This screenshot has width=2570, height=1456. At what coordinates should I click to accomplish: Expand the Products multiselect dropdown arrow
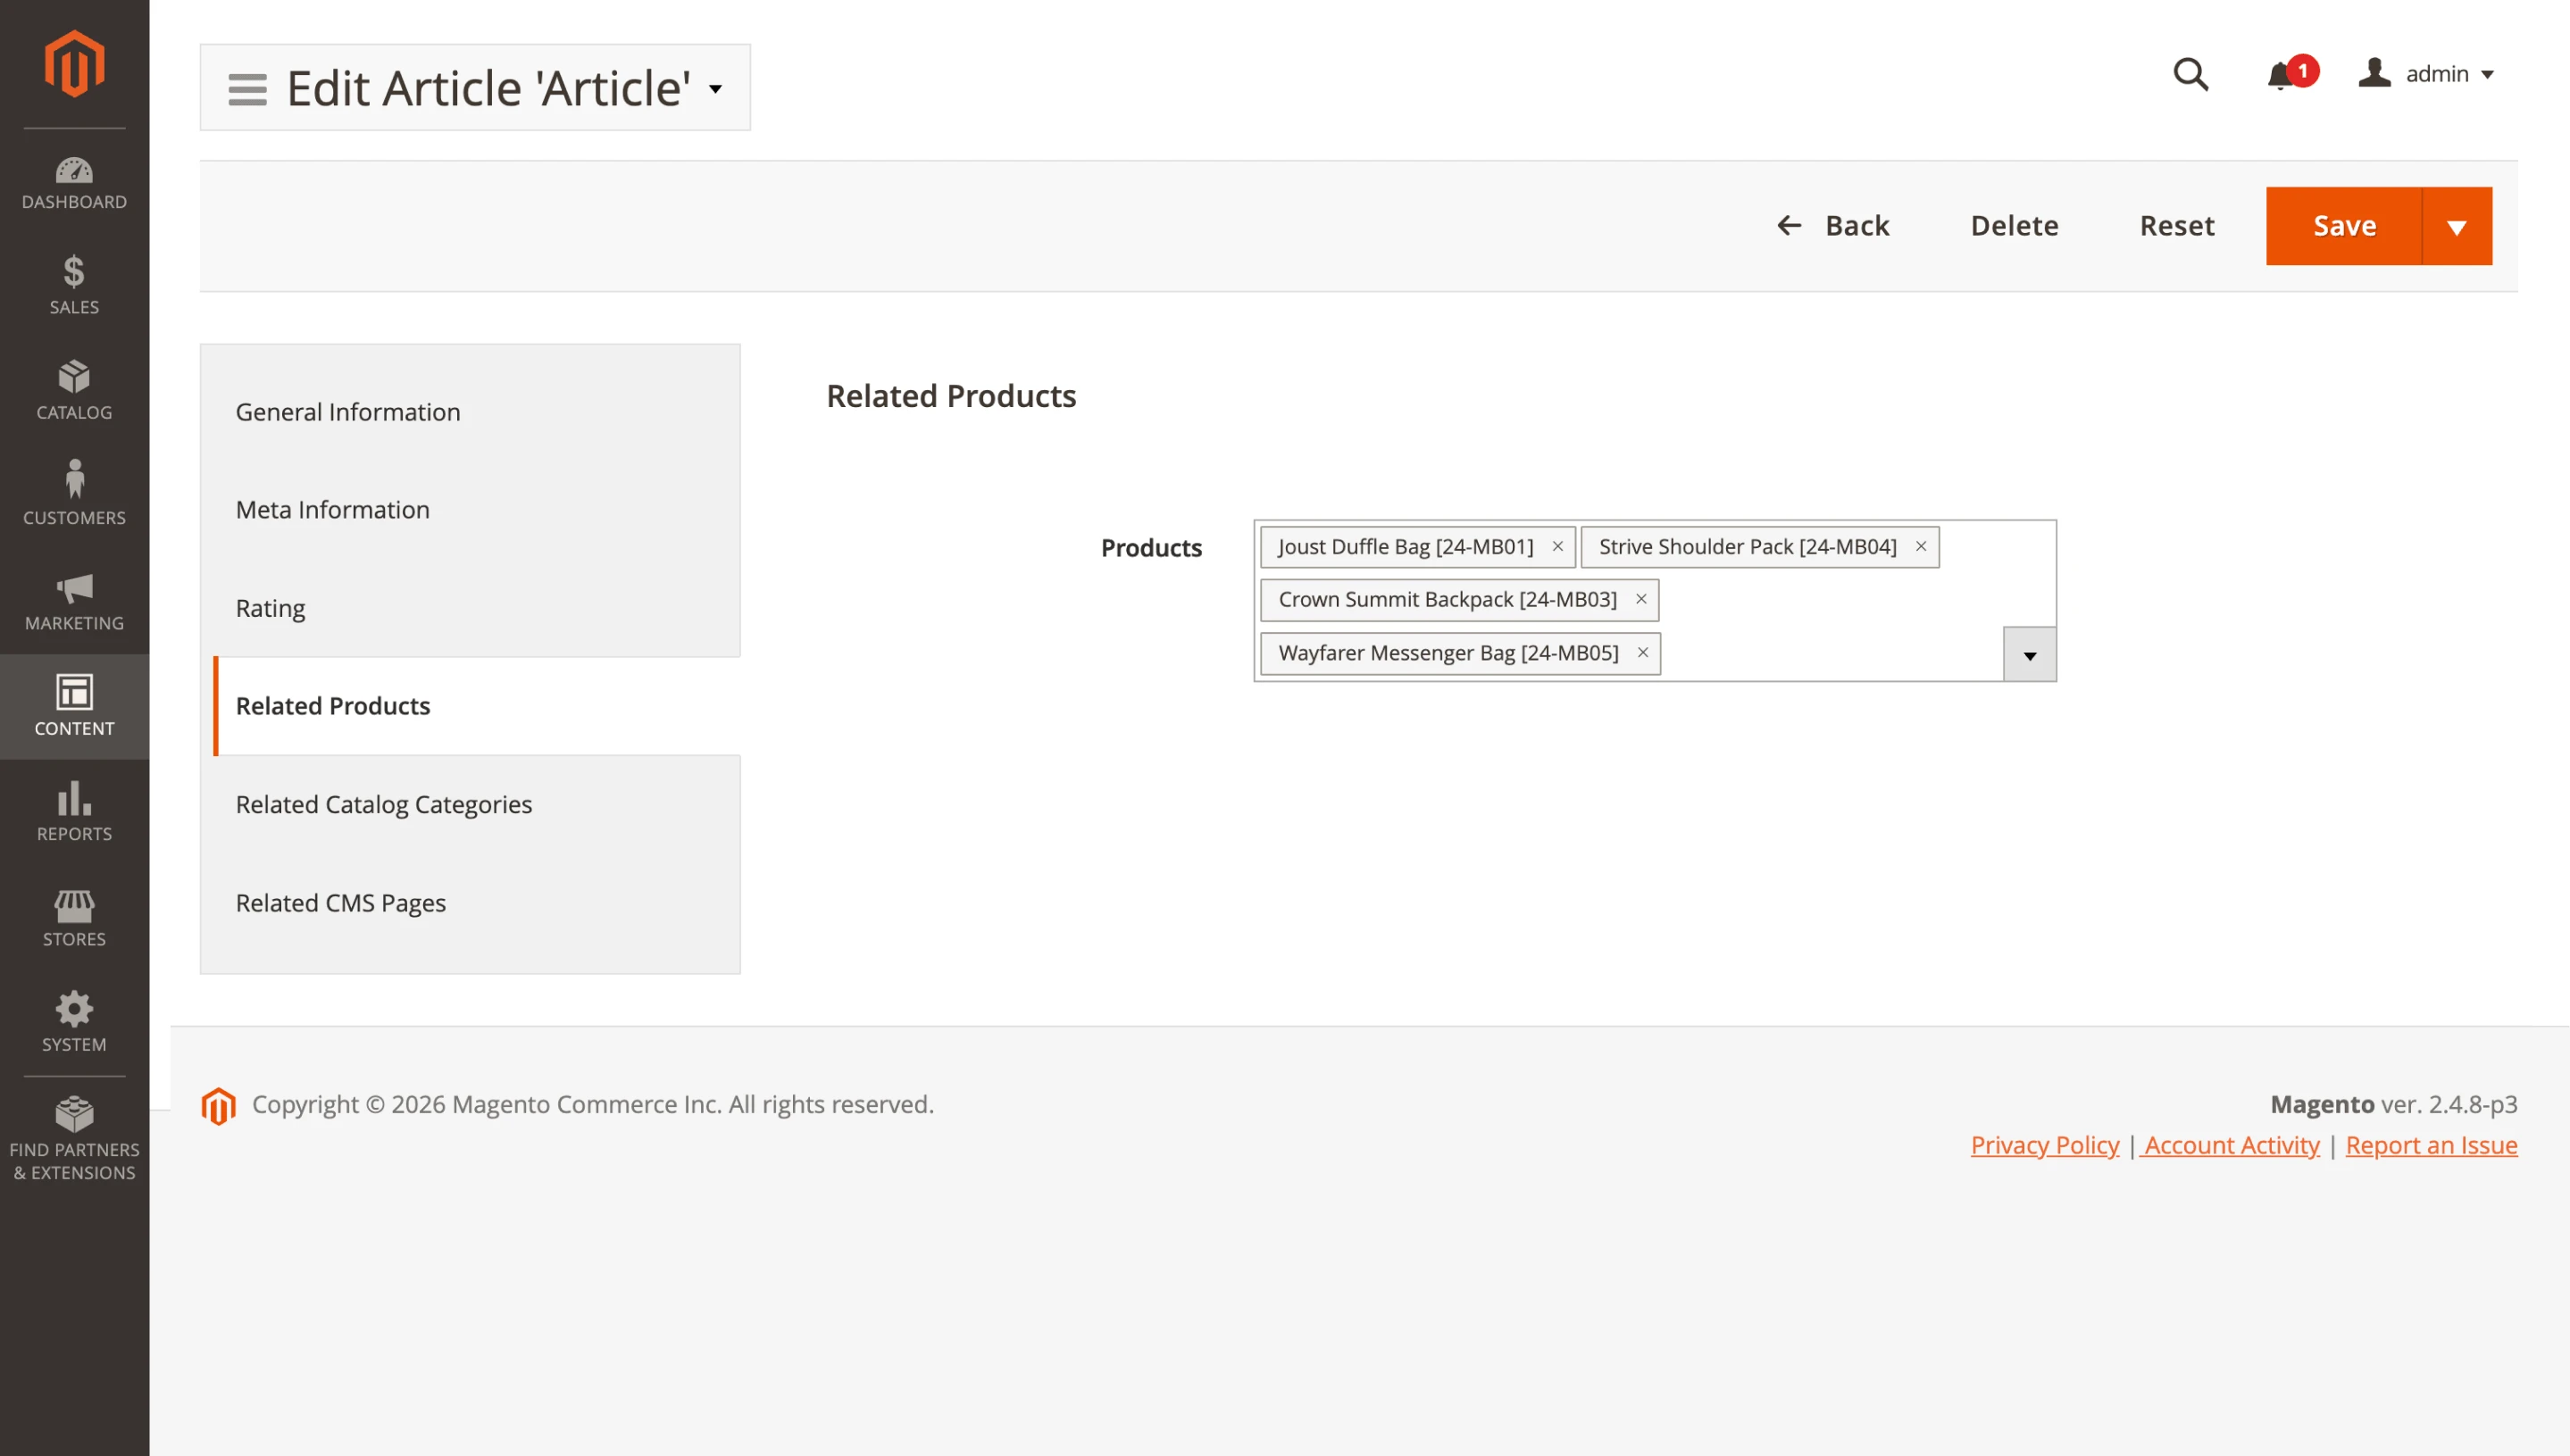[x=2029, y=655]
